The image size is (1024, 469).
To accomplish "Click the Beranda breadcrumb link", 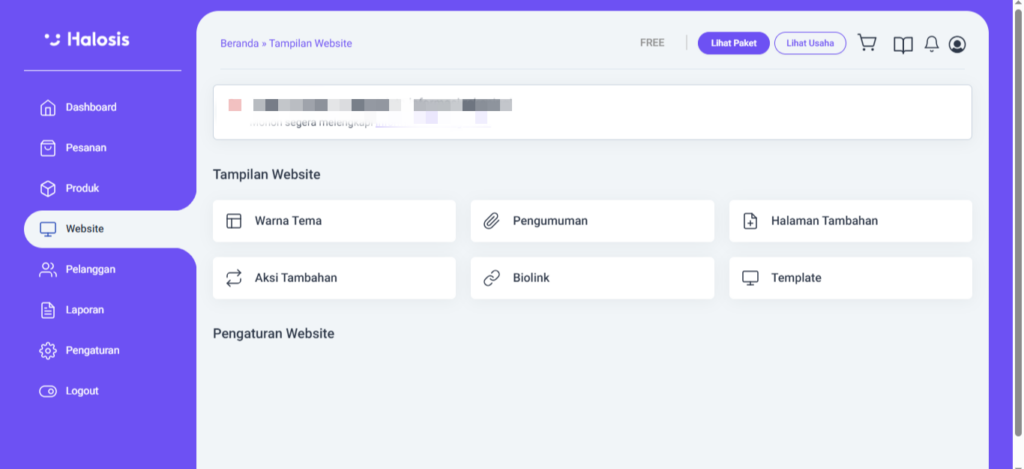I will tap(239, 44).
